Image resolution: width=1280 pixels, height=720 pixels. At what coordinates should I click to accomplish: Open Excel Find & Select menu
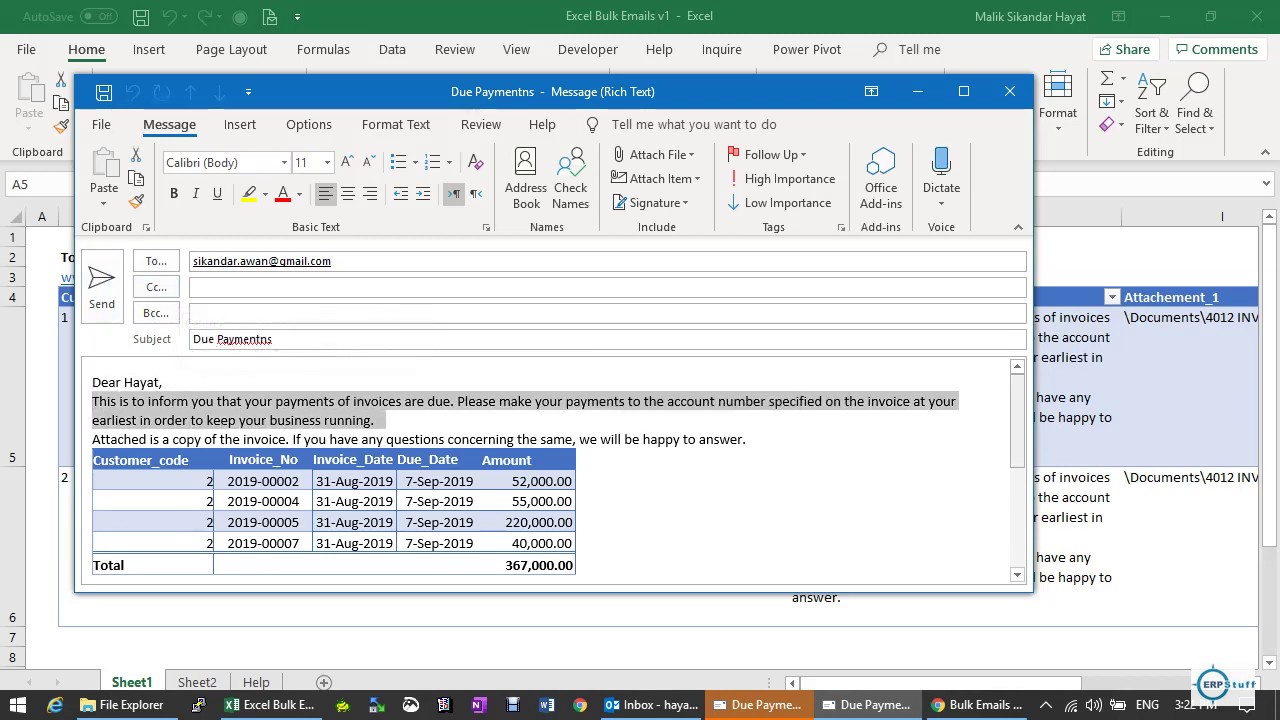coord(1195,103)
